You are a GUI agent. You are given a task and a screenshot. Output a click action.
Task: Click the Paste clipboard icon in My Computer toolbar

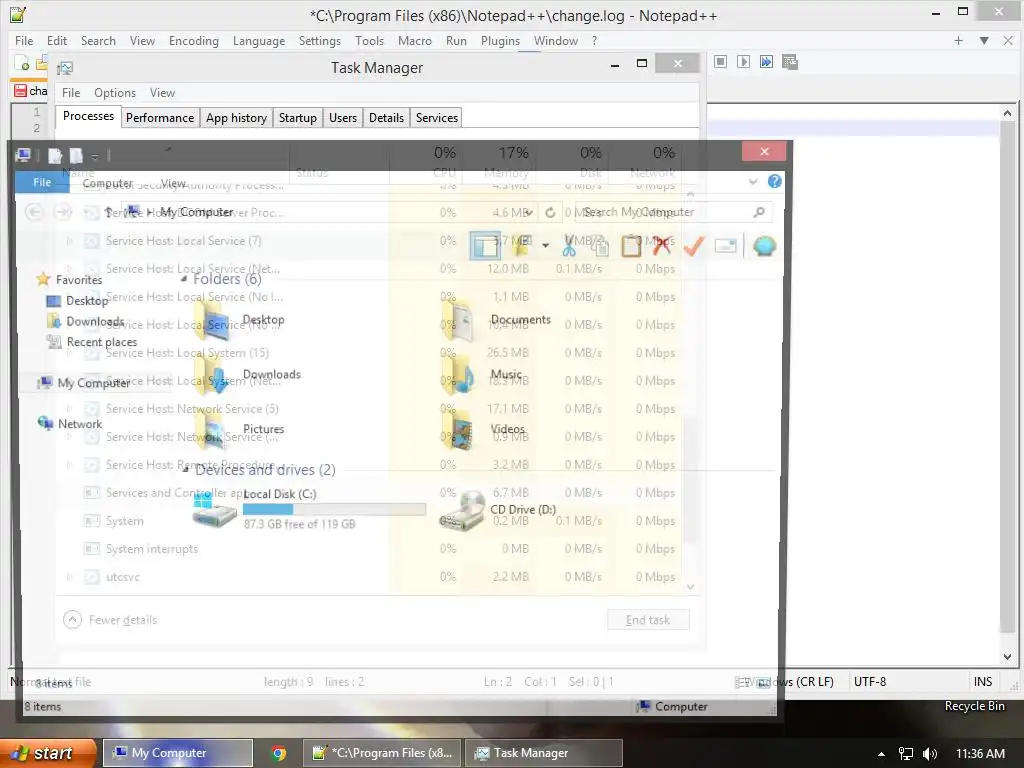point(630,246)
